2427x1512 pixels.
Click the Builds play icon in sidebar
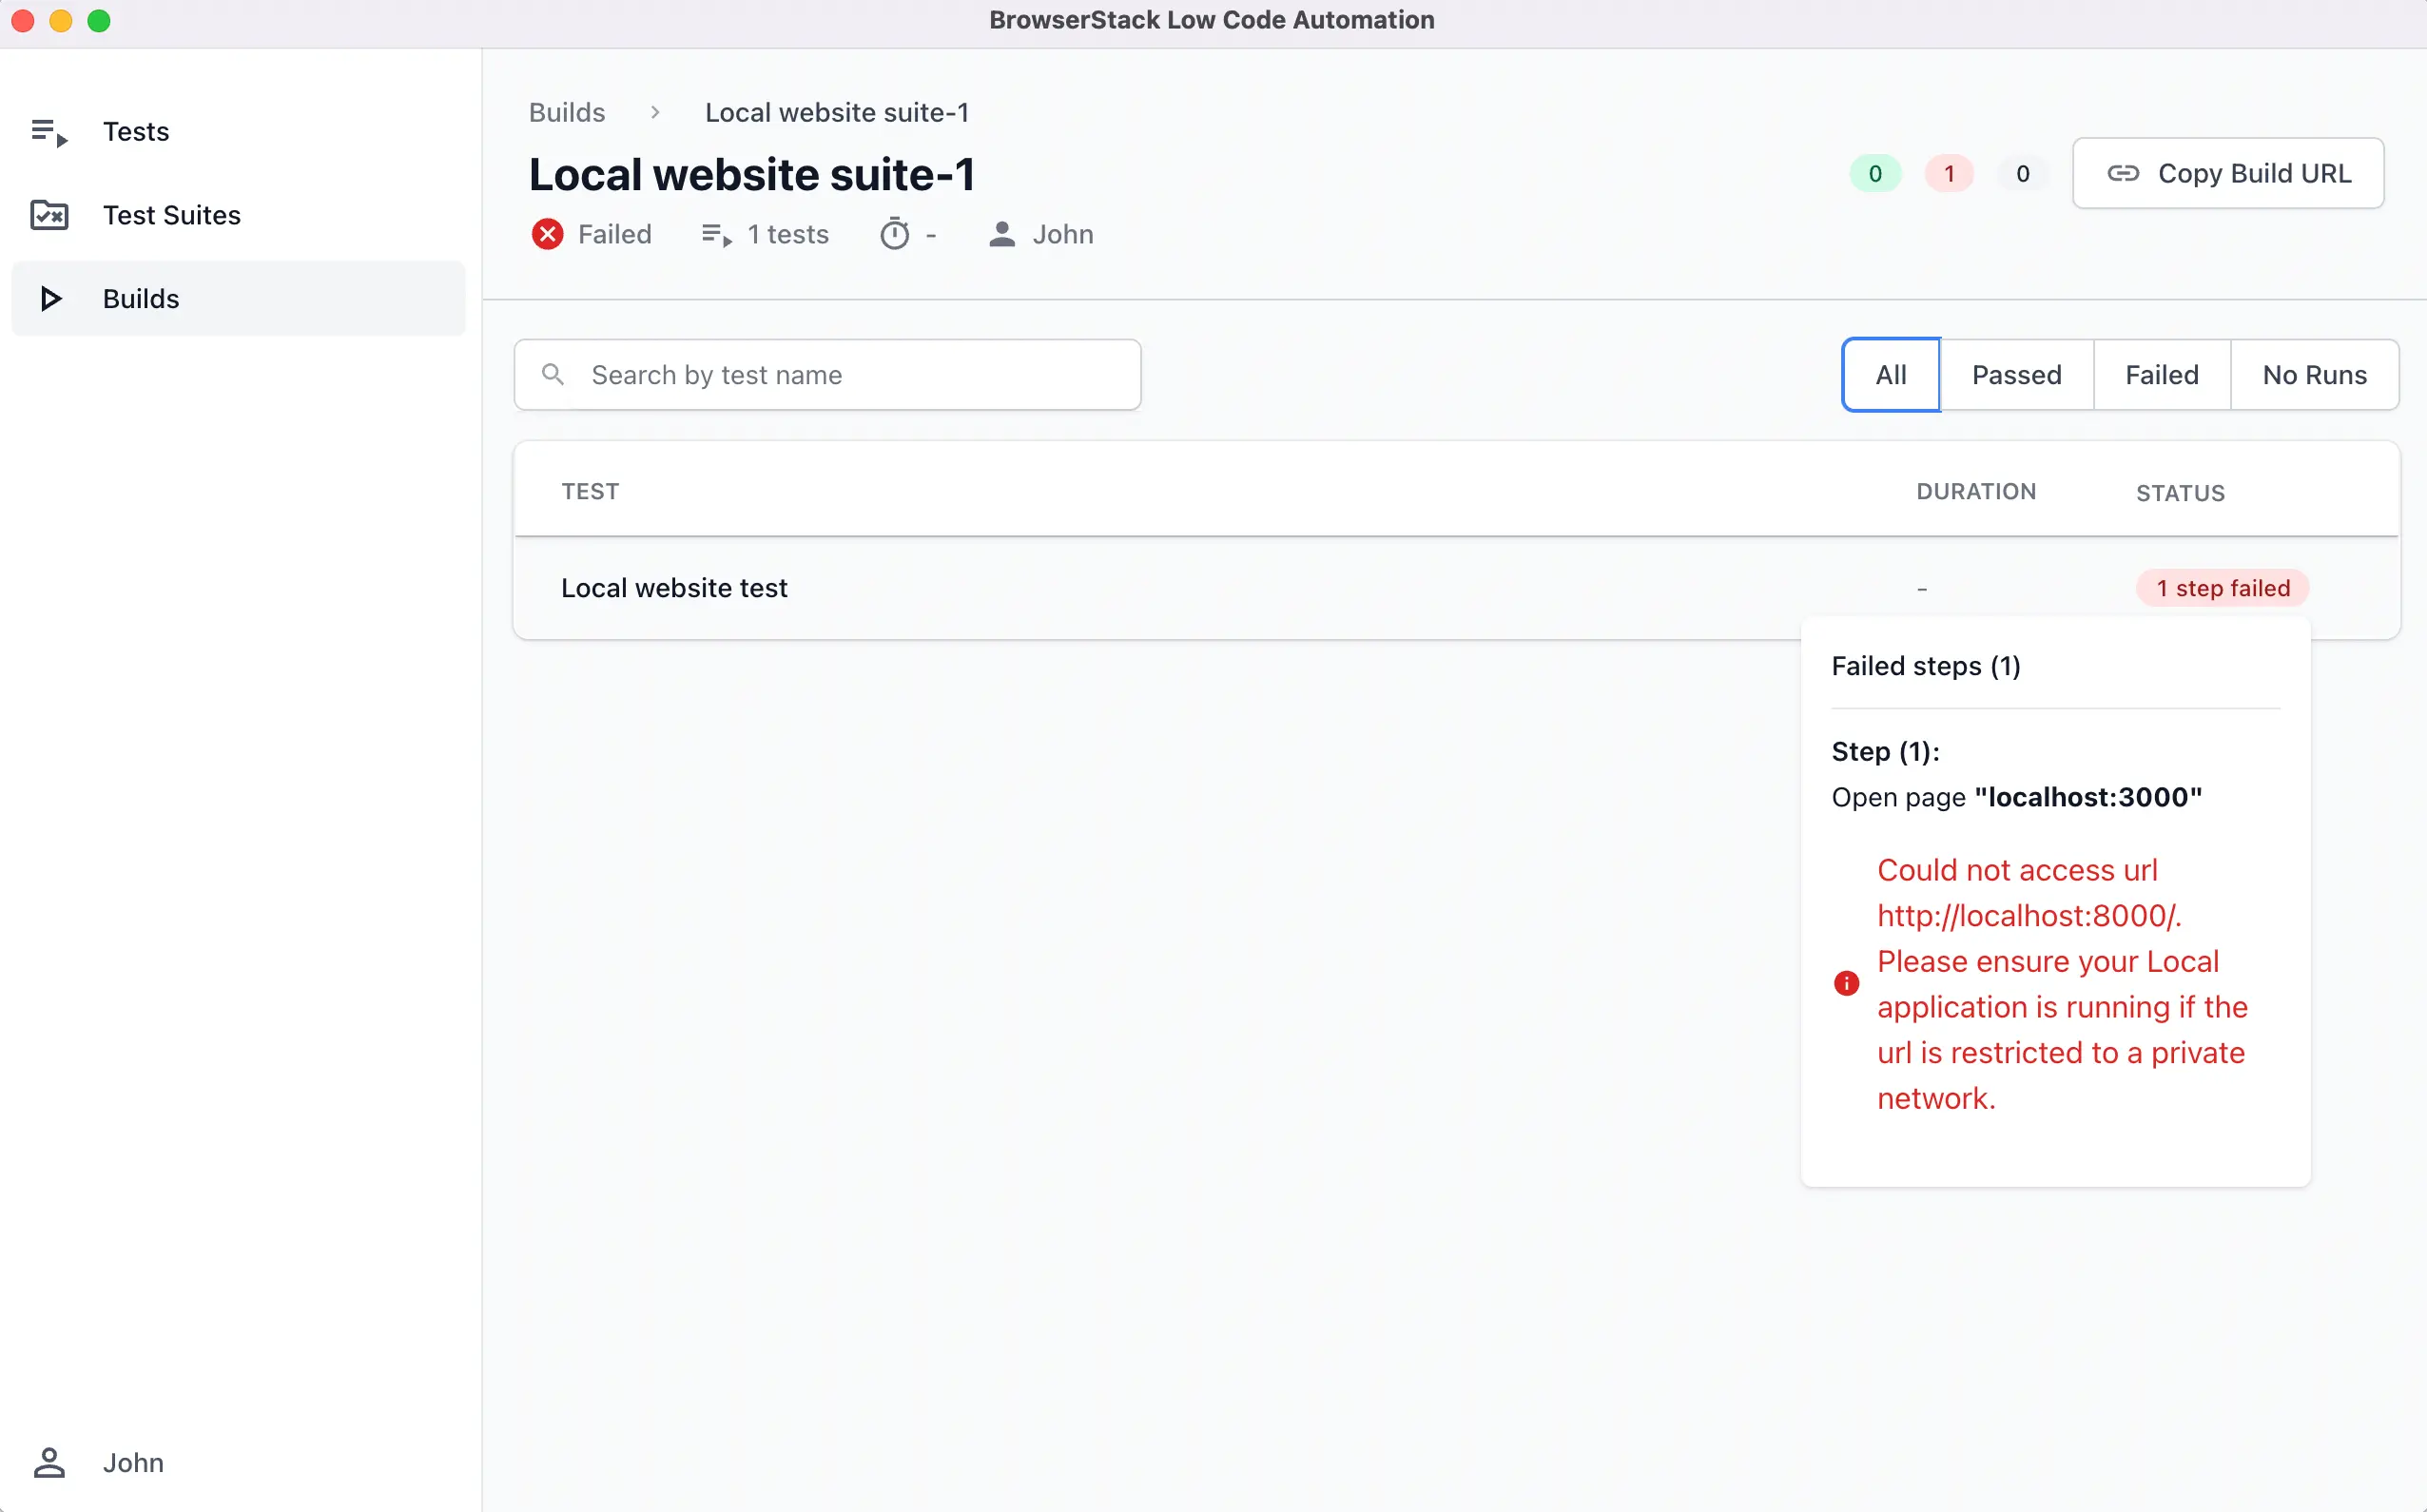pyautogui.click(x=50, y=299)
